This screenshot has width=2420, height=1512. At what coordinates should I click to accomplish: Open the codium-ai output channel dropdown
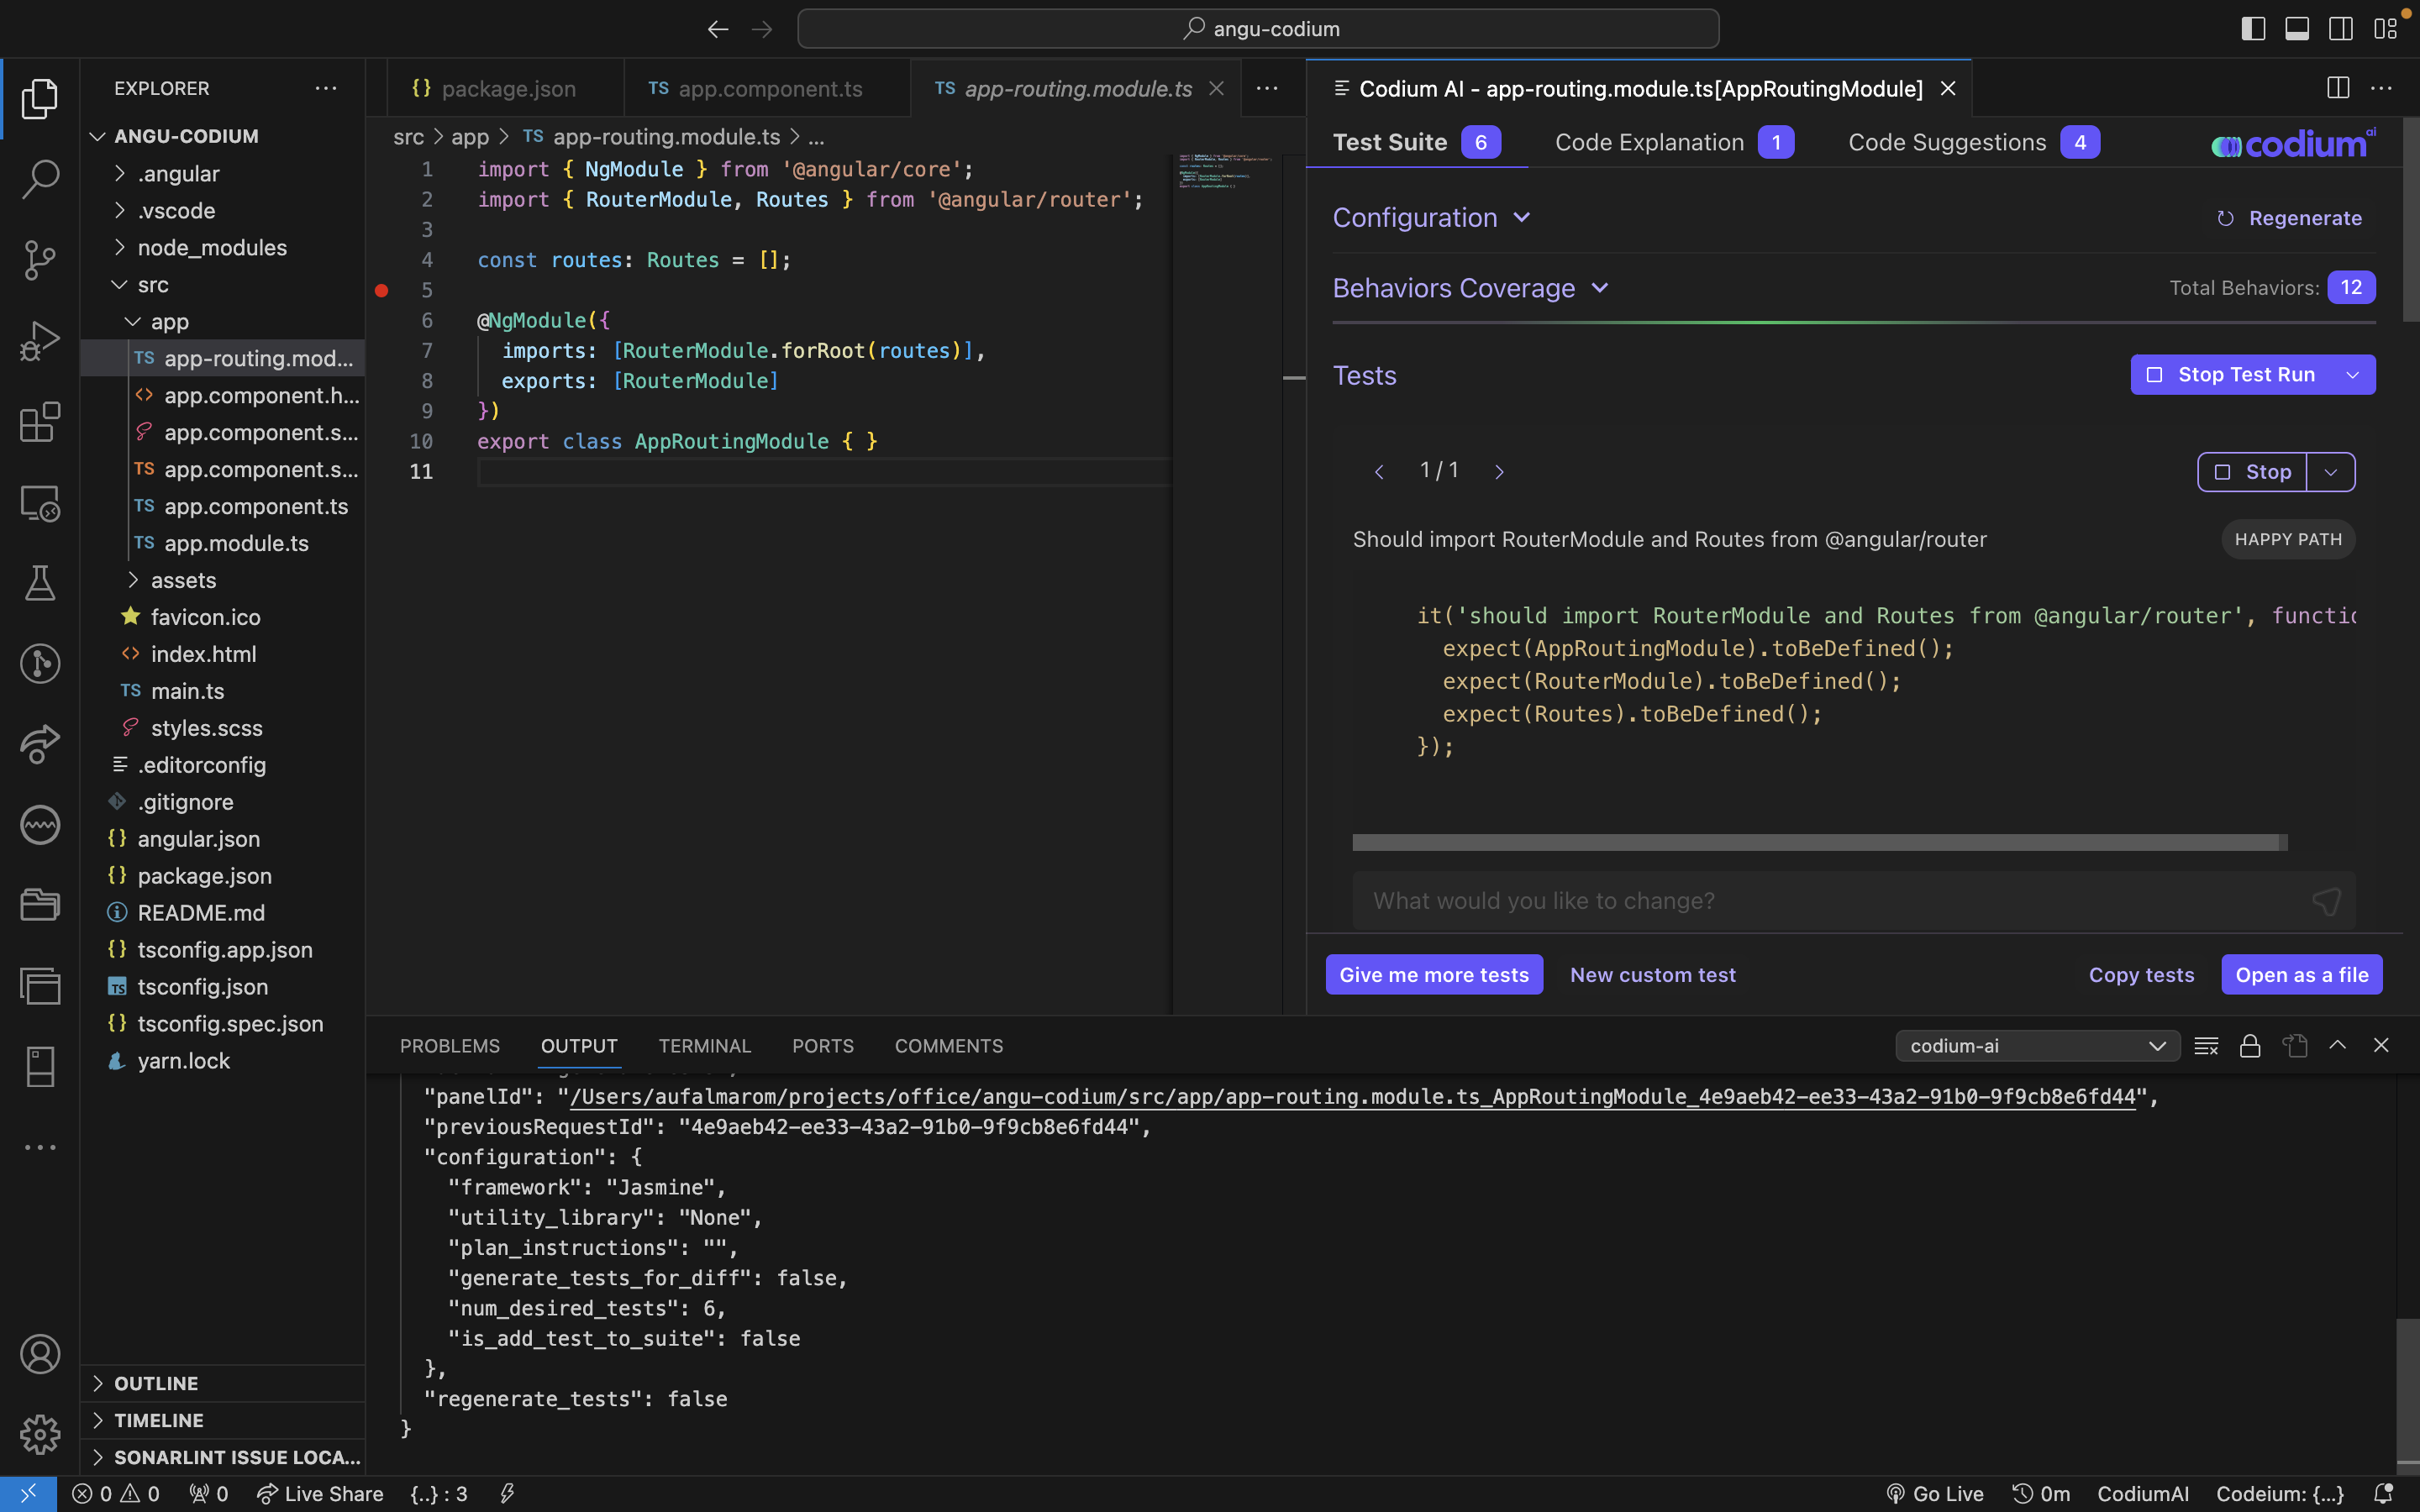click(2036, 1045)
